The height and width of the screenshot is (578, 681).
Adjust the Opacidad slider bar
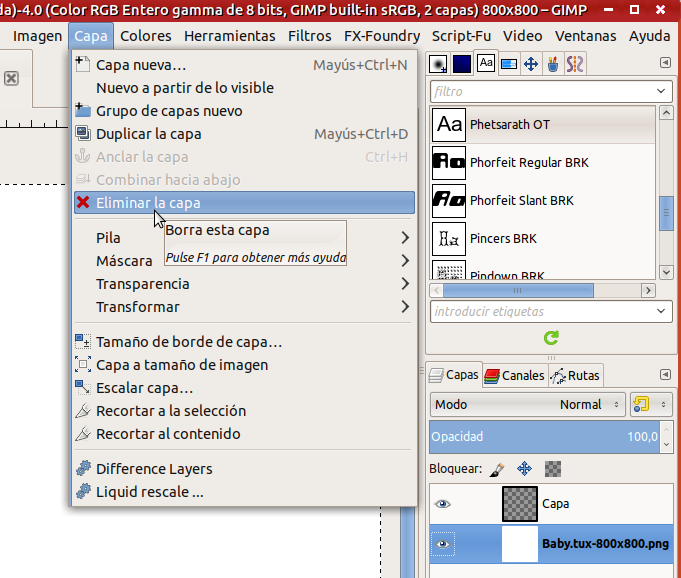[x=545, y=436]
